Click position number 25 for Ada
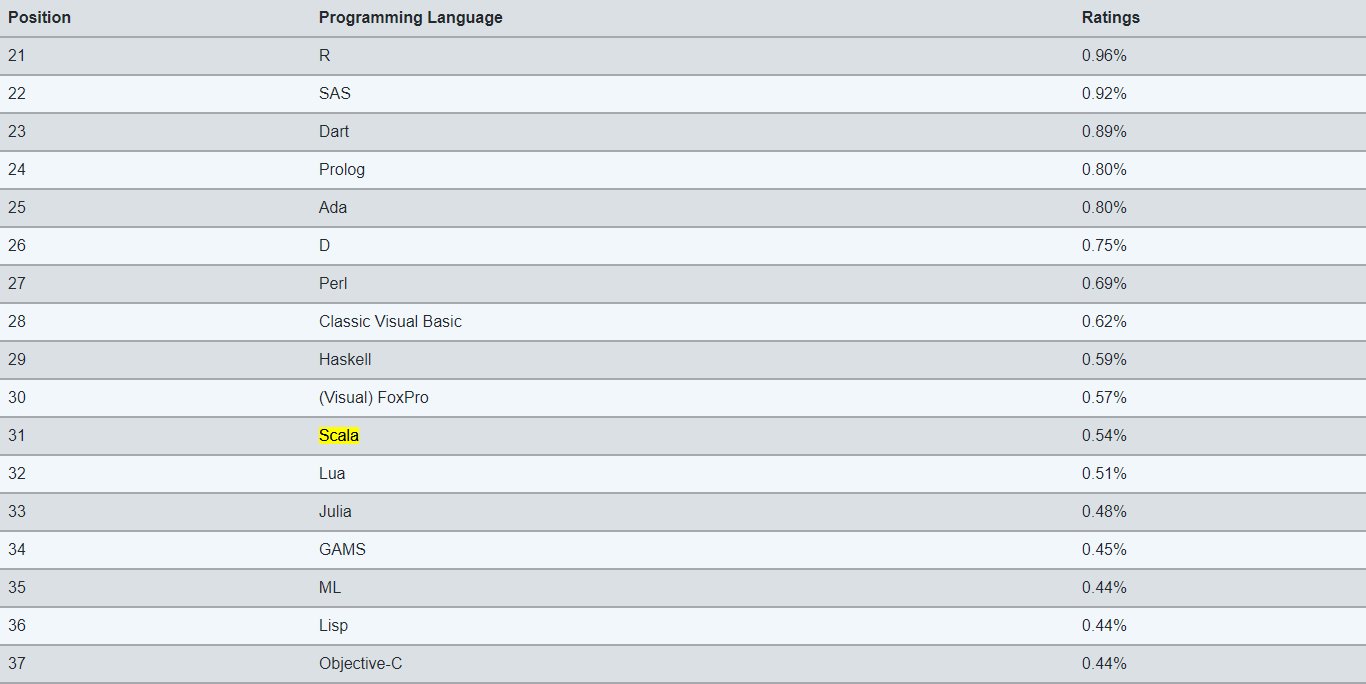The image size is (1366, 684). point(17,208)
